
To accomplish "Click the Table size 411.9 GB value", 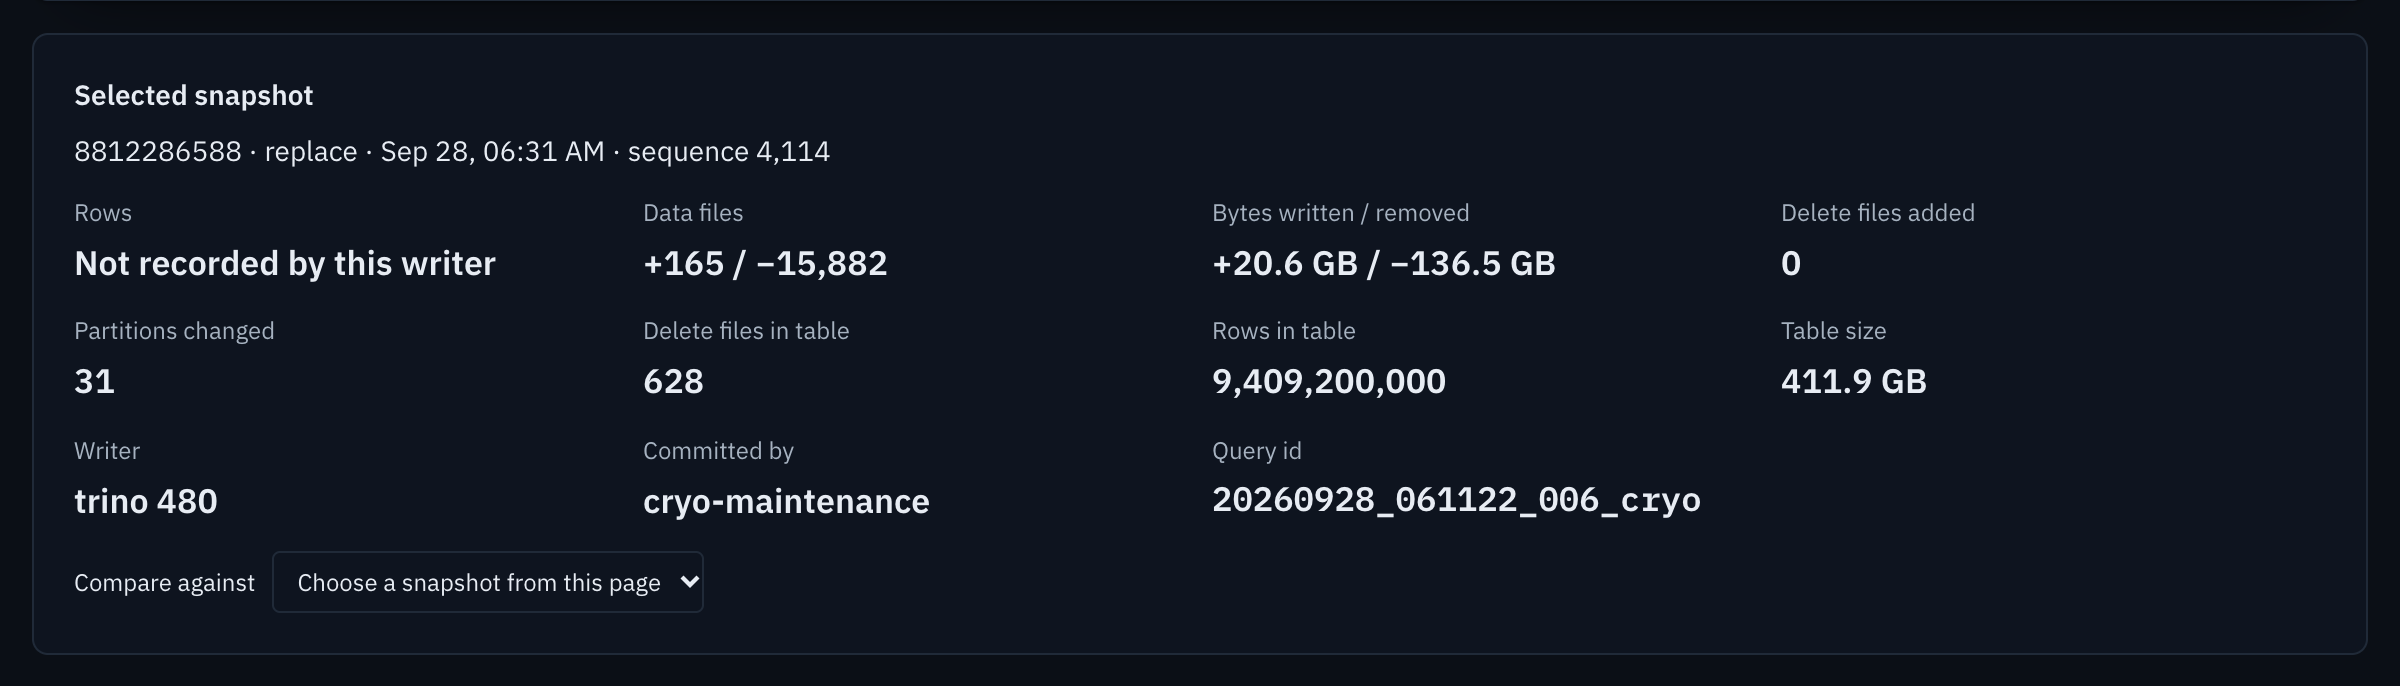I will click(x=1854, y=381).
